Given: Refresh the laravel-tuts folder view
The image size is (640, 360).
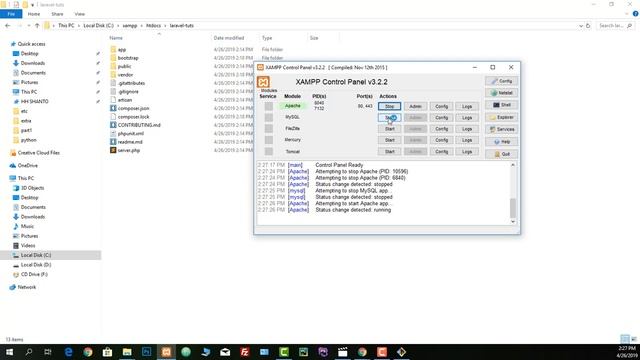Looking at the screenshot, I should (588, 25).
